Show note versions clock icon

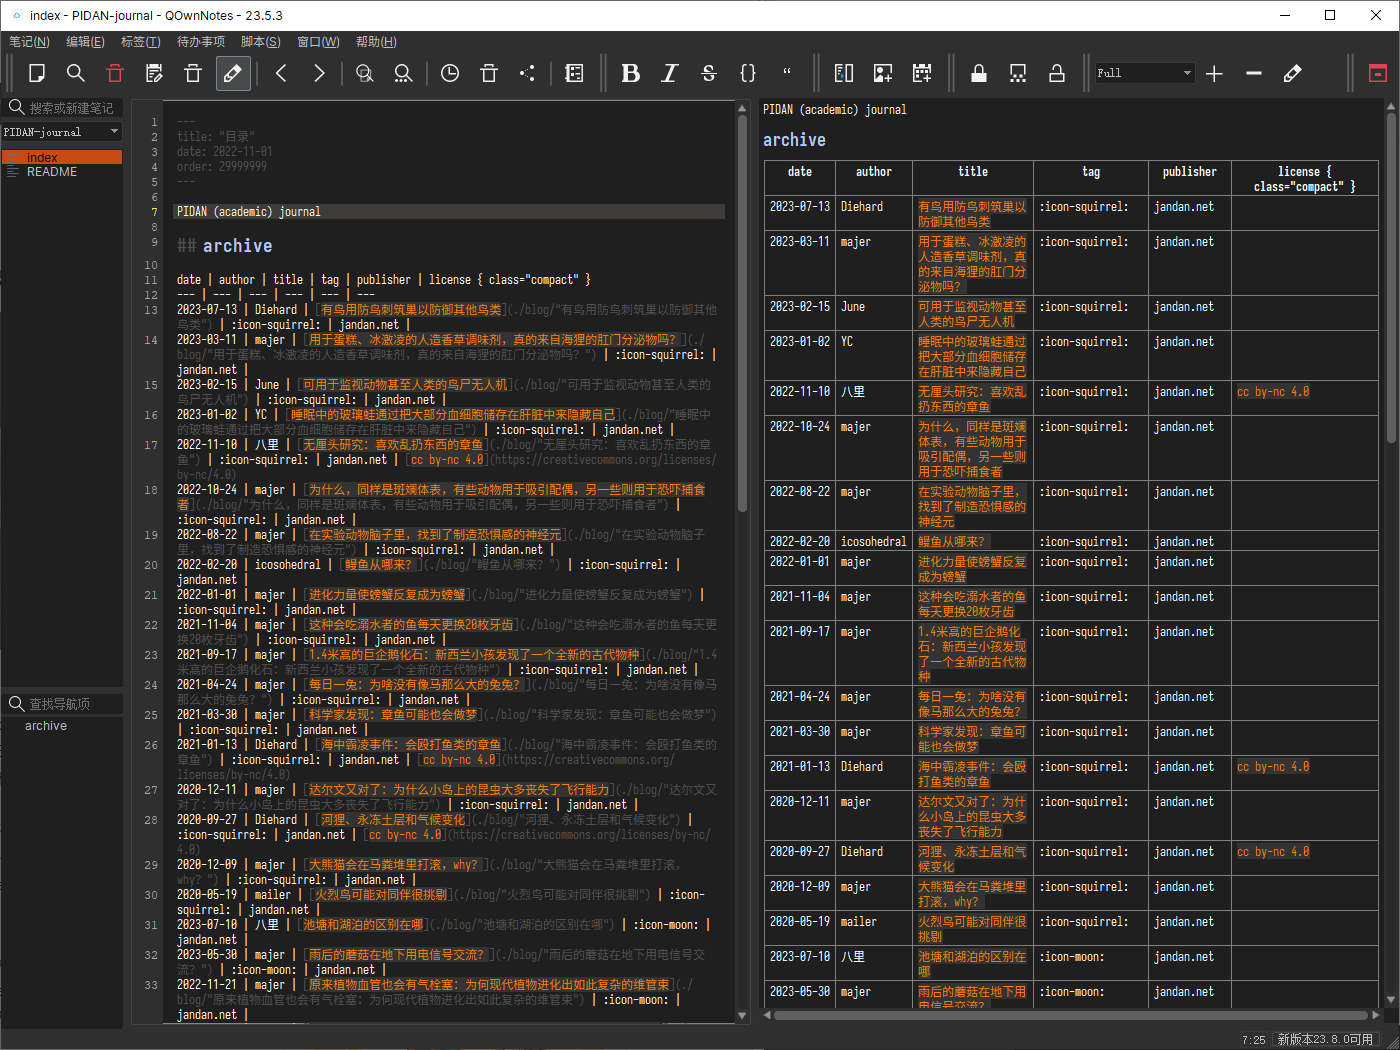(x=450, y=73)
